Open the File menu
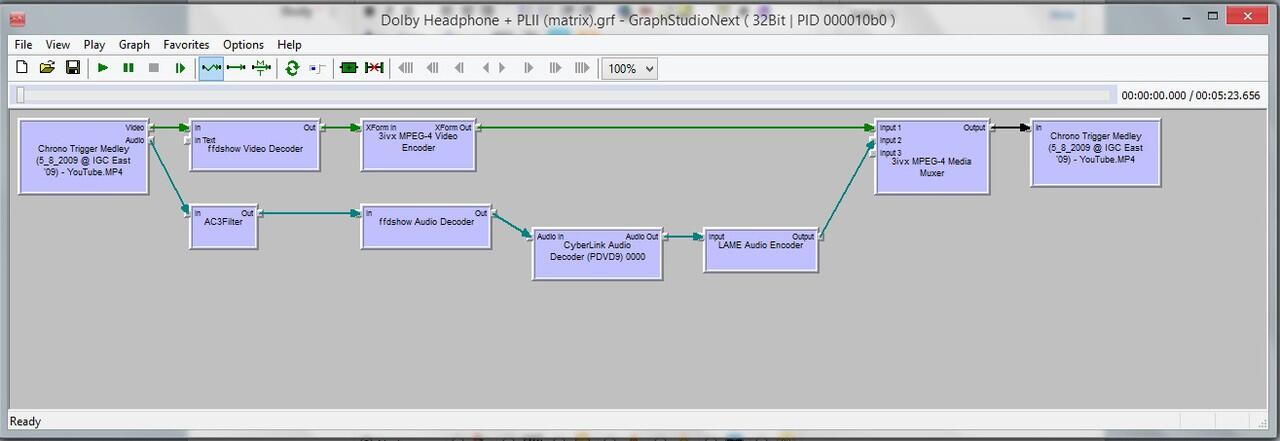 (x=23, y=44)
